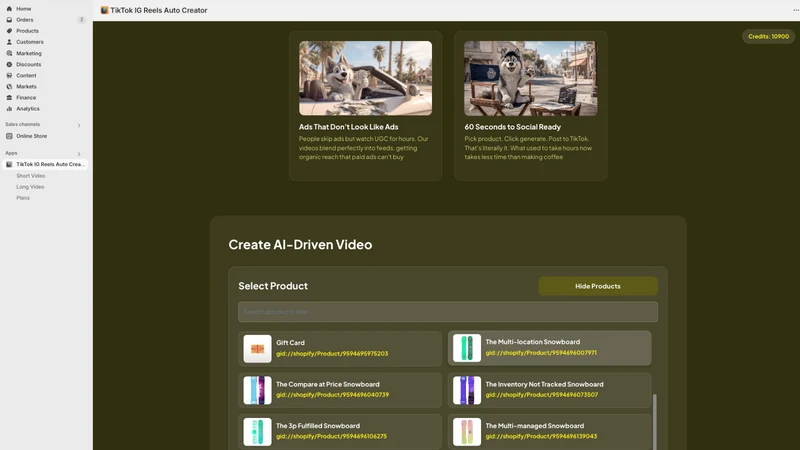Click the Discounts badge icon
The width and height of the screenshot is (800, 450).
click(x=9, y=64)
